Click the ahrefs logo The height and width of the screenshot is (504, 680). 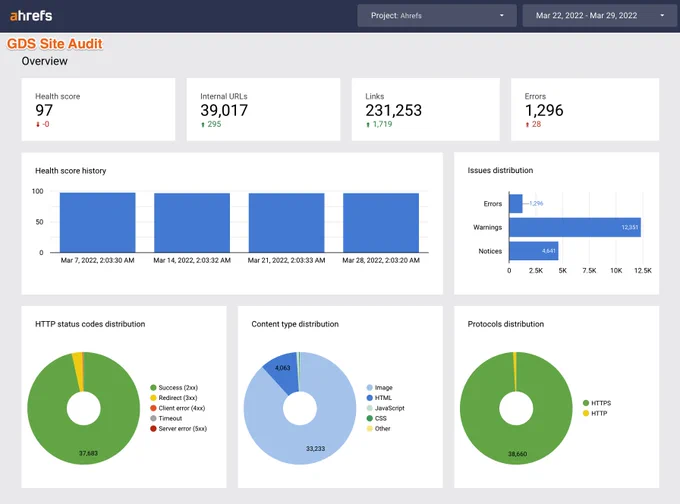click(x=31, y=16)
